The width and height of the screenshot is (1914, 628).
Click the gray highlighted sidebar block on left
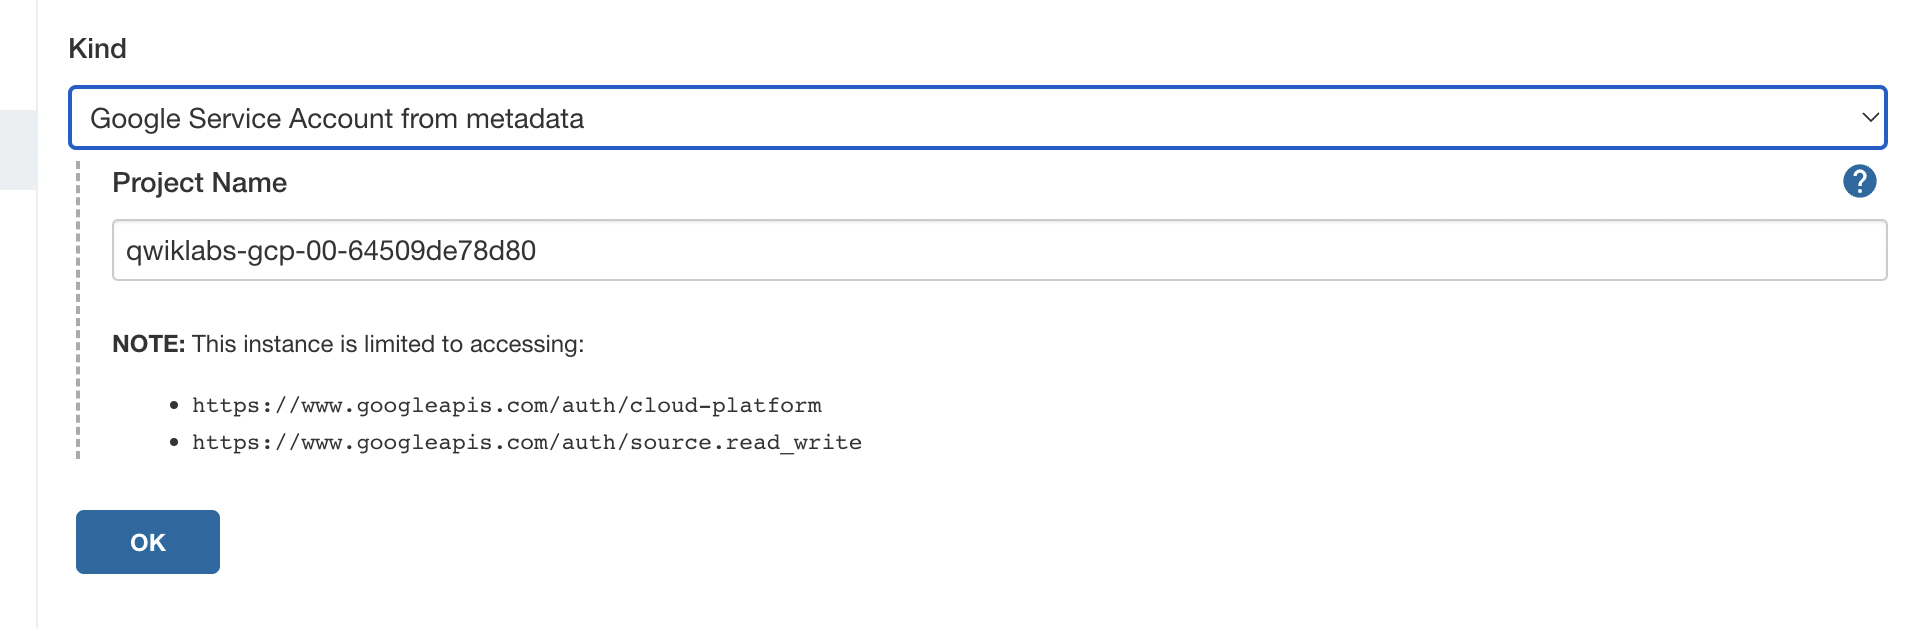pos(17,150)
